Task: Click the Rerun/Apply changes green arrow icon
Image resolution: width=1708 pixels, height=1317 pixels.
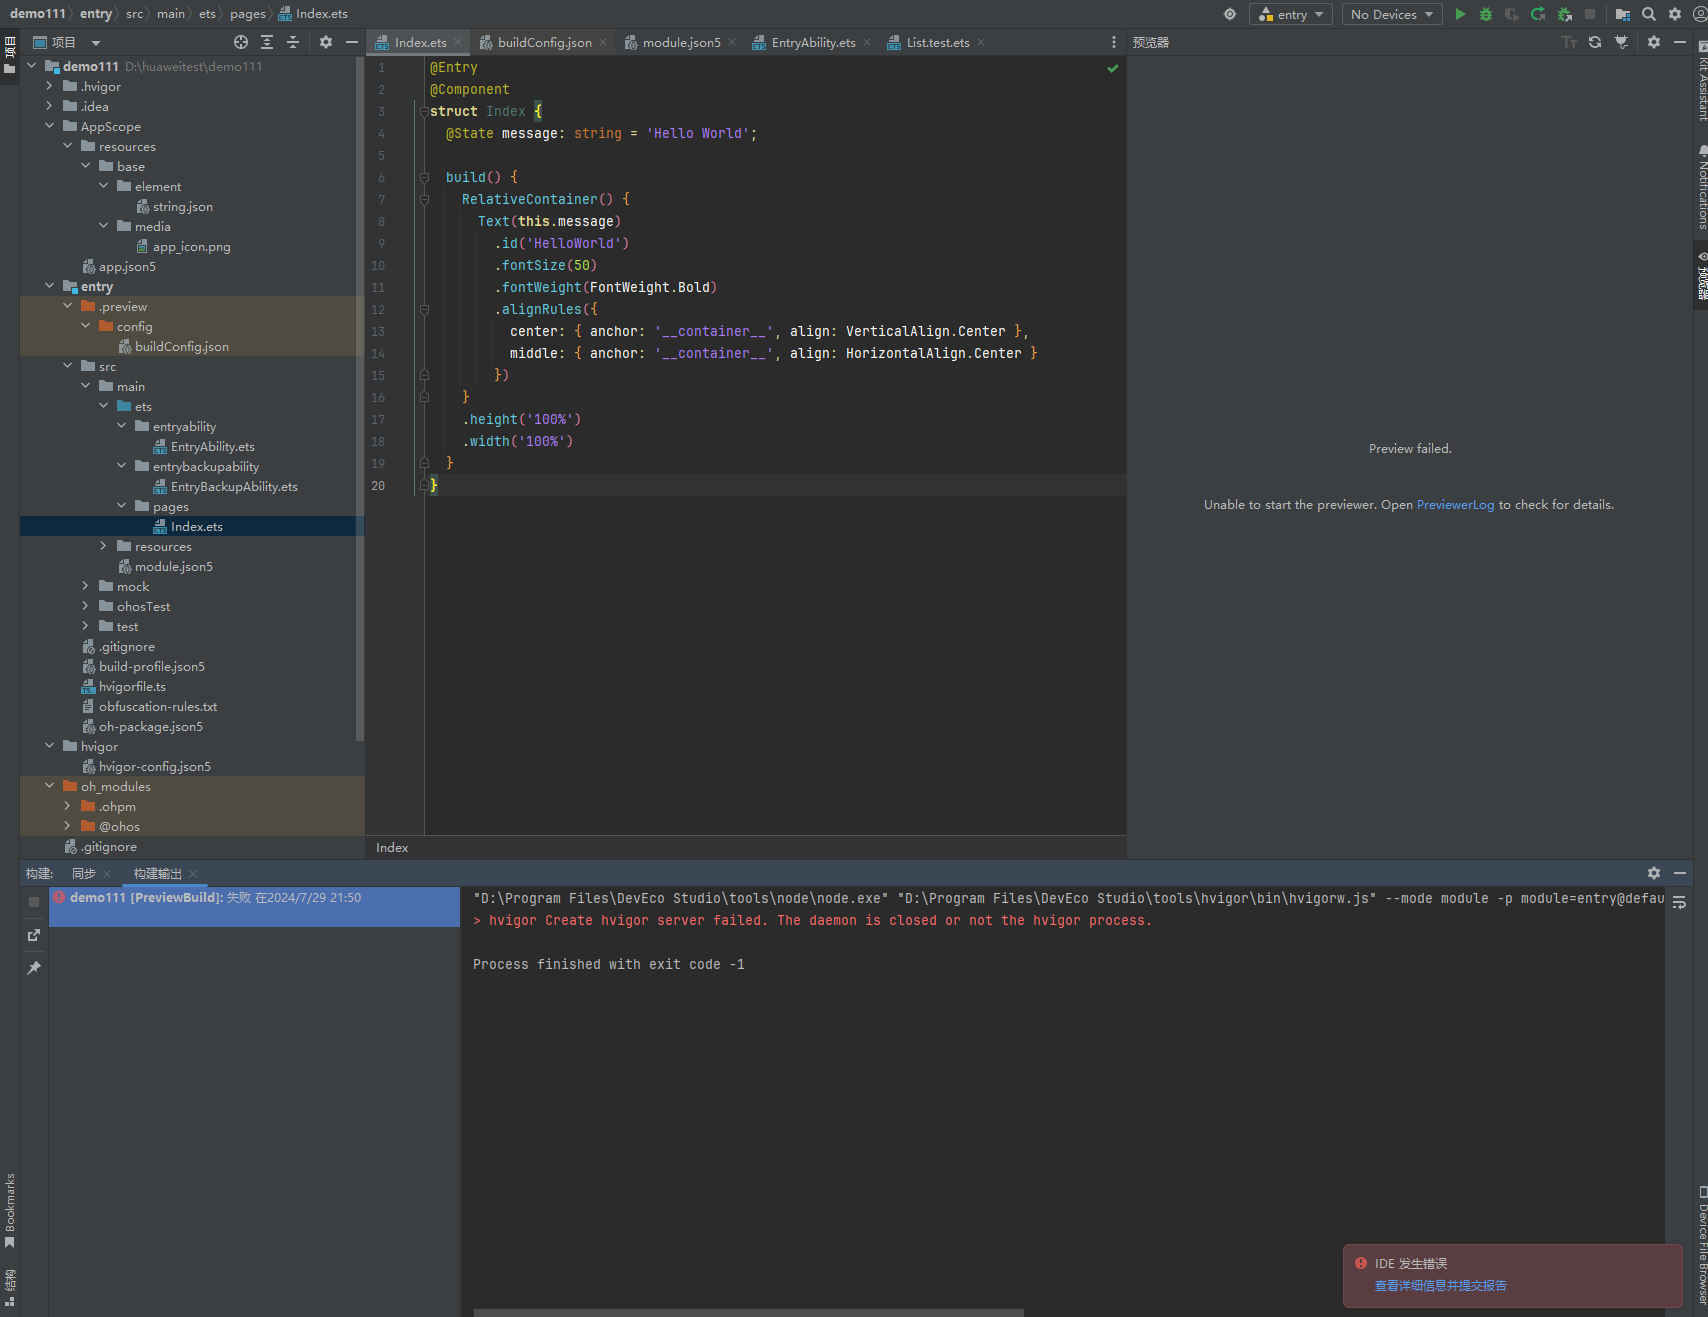Action: (1538, 14)
